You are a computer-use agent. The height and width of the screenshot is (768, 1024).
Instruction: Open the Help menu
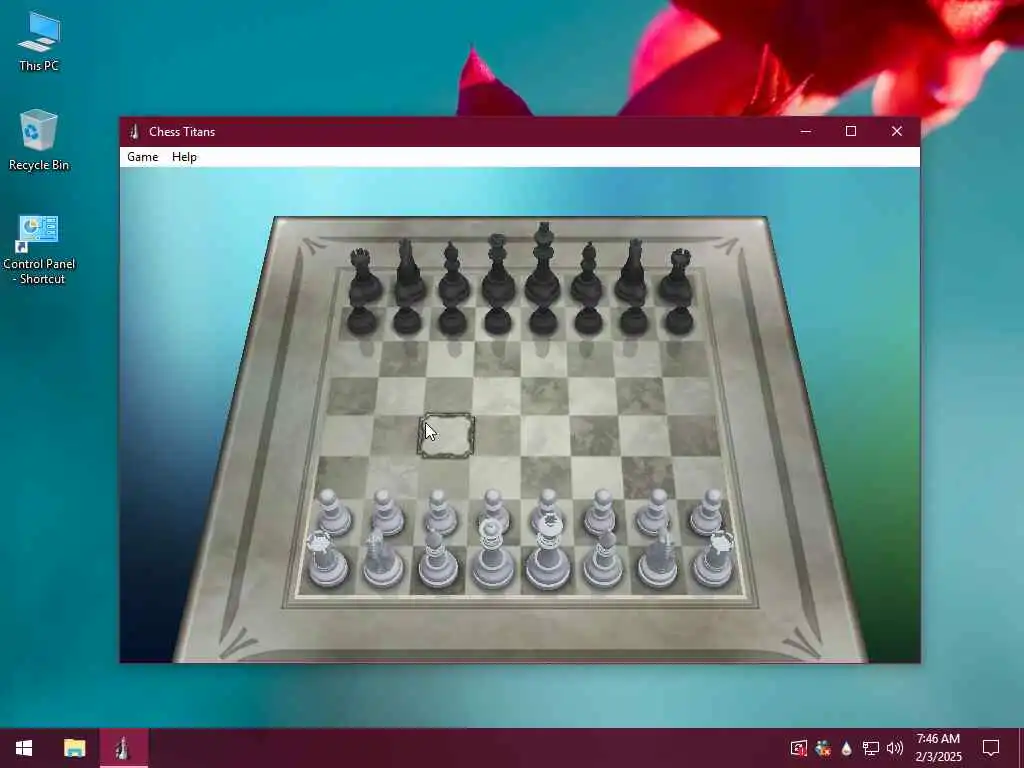[x=184, y=157]
